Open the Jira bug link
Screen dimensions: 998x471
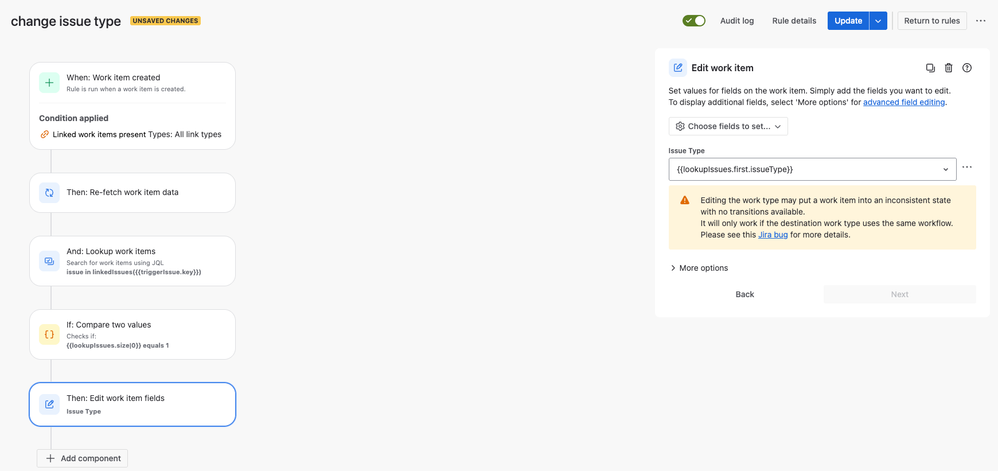coord(773,235)
